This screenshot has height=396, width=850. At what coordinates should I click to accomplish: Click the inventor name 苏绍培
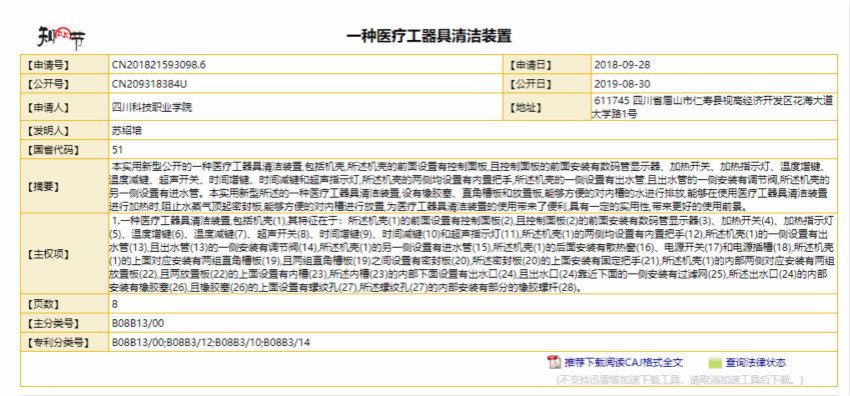tap(127, 131)
